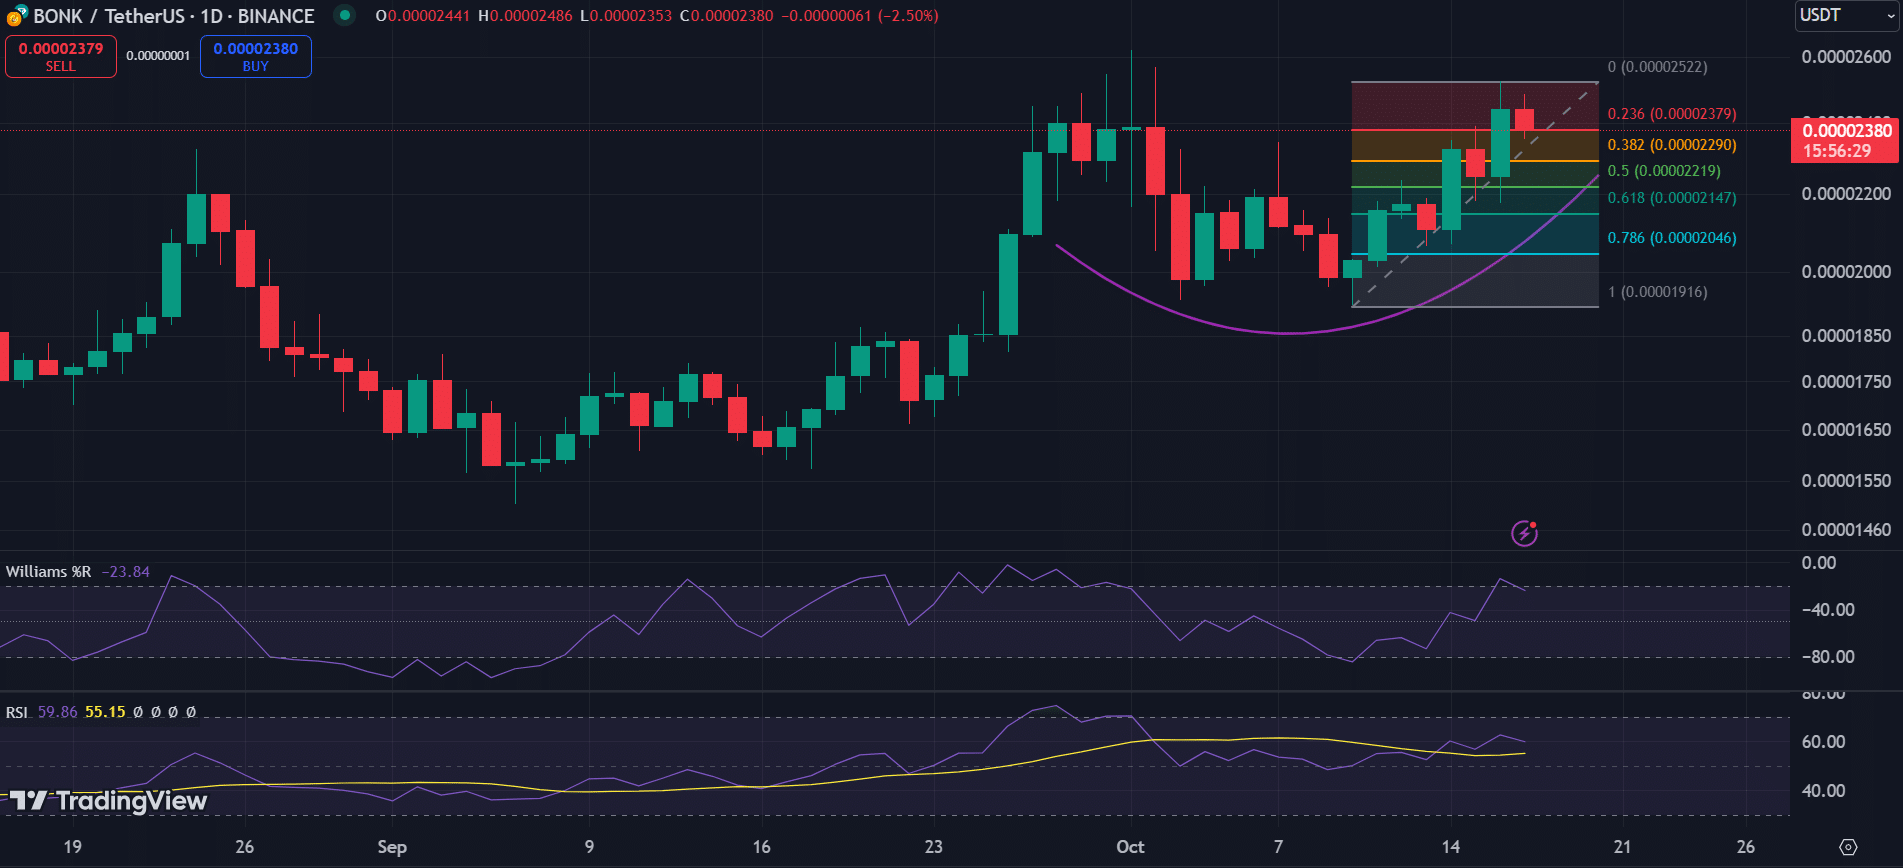Click the 0.5 (0.00002219) Fibonacci label
Image resolution: width=1903 pixels, height=868 pixels.
click(1664, 171)
